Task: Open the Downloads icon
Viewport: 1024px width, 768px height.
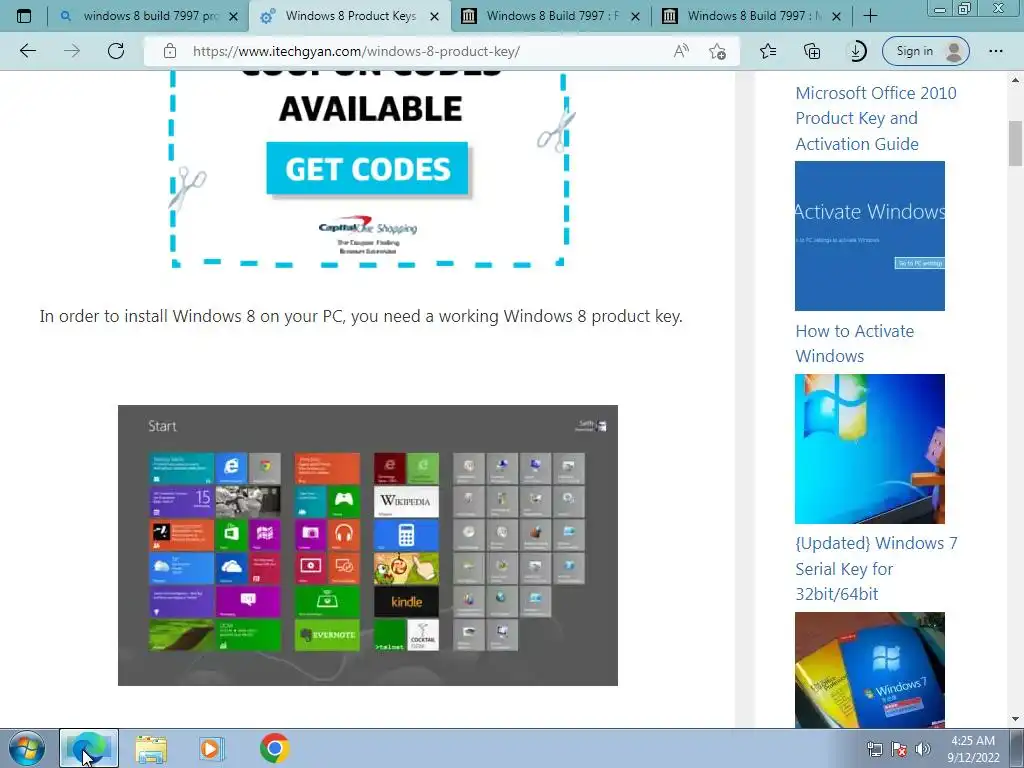Action: (x=856, y=51)
